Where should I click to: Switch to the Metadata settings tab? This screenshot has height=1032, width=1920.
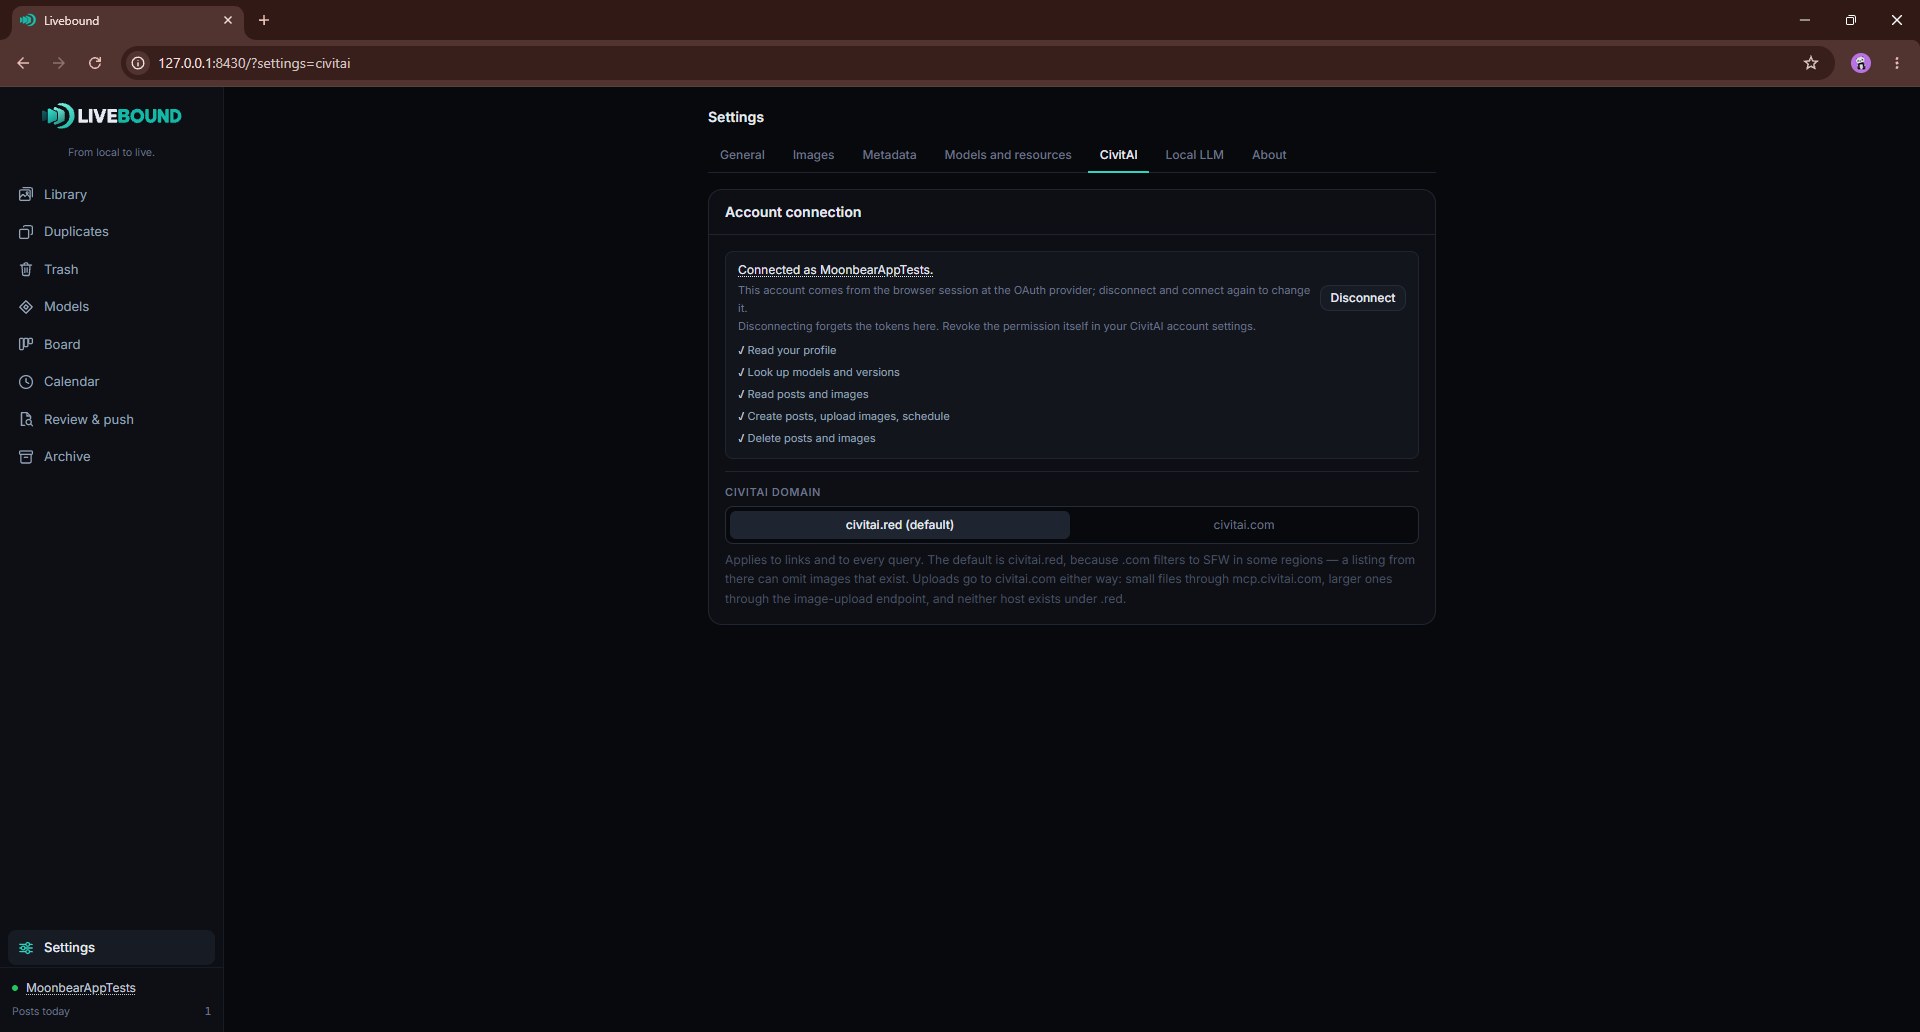[889, 155]
